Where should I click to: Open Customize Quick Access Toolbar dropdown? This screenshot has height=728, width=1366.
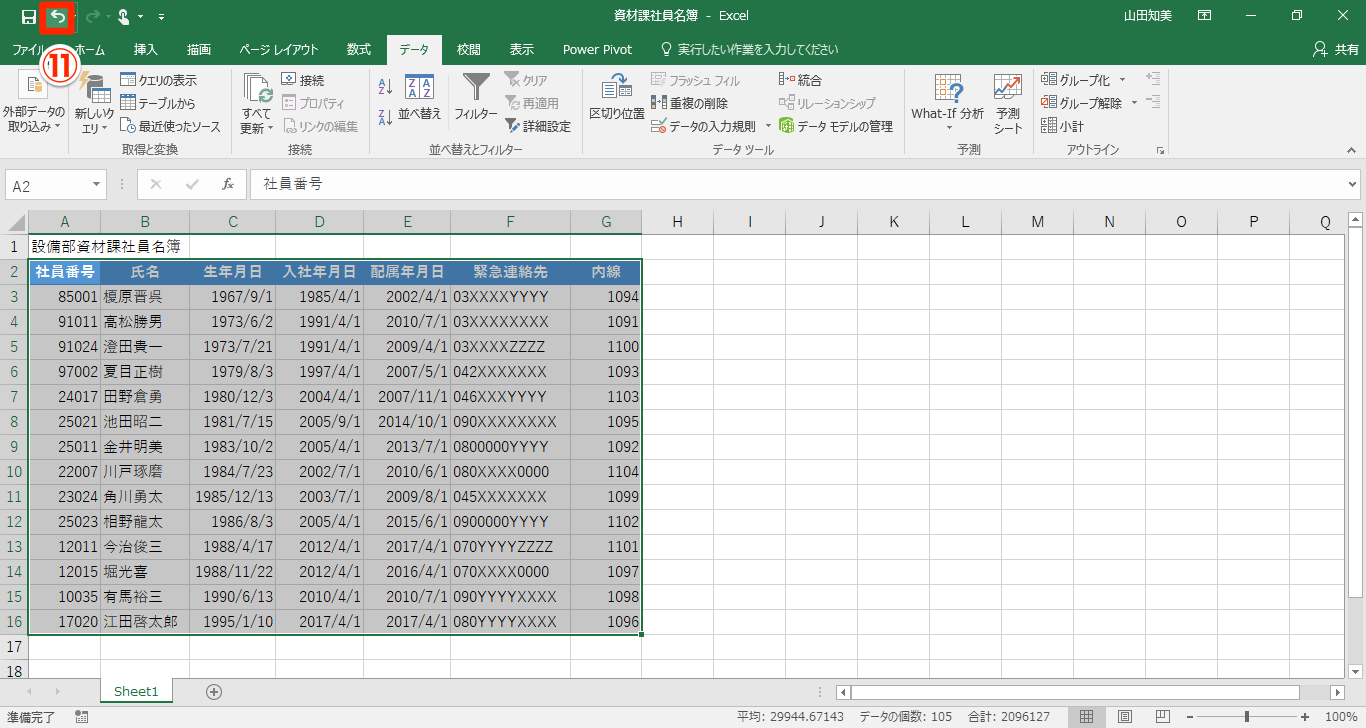pyautogui.click(x=161, y=16)
